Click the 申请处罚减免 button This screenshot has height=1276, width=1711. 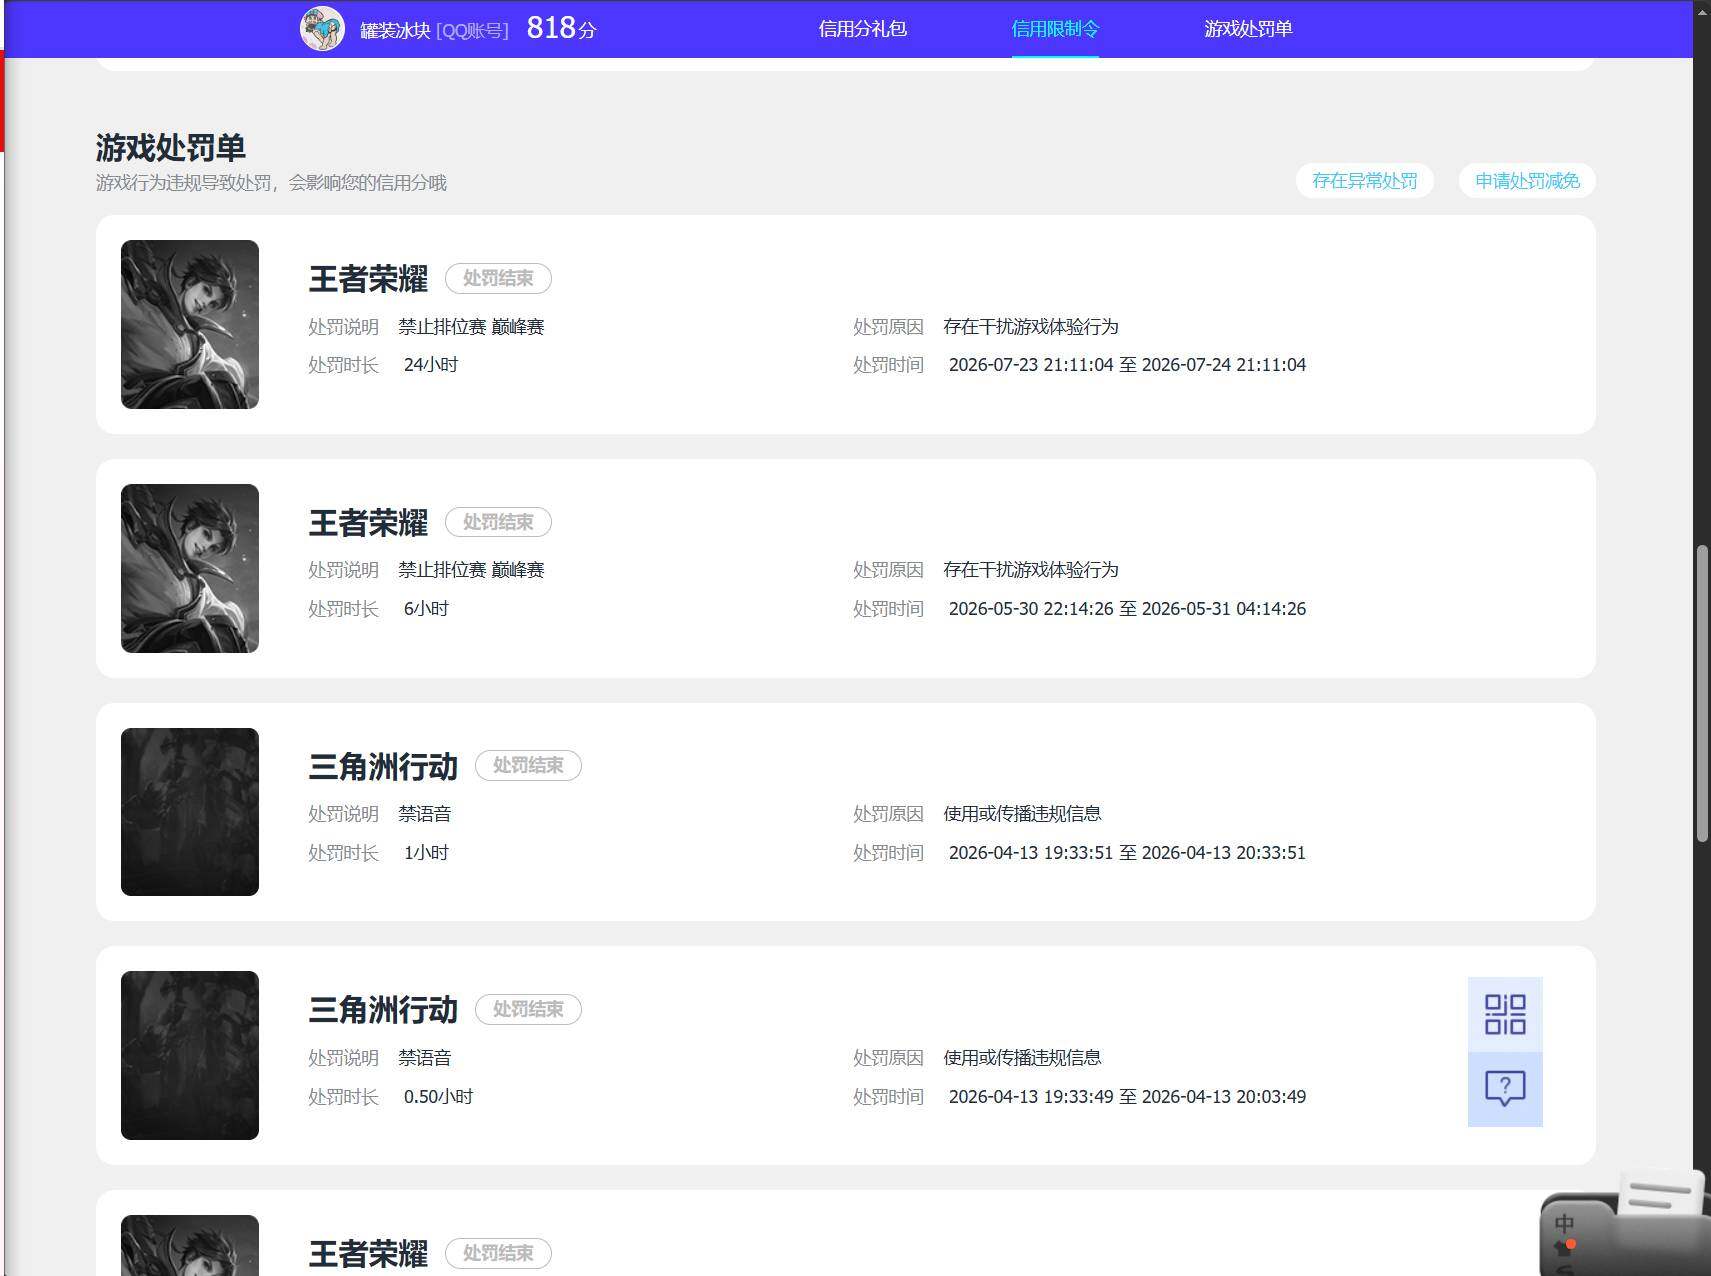(x=1527, y=181)
